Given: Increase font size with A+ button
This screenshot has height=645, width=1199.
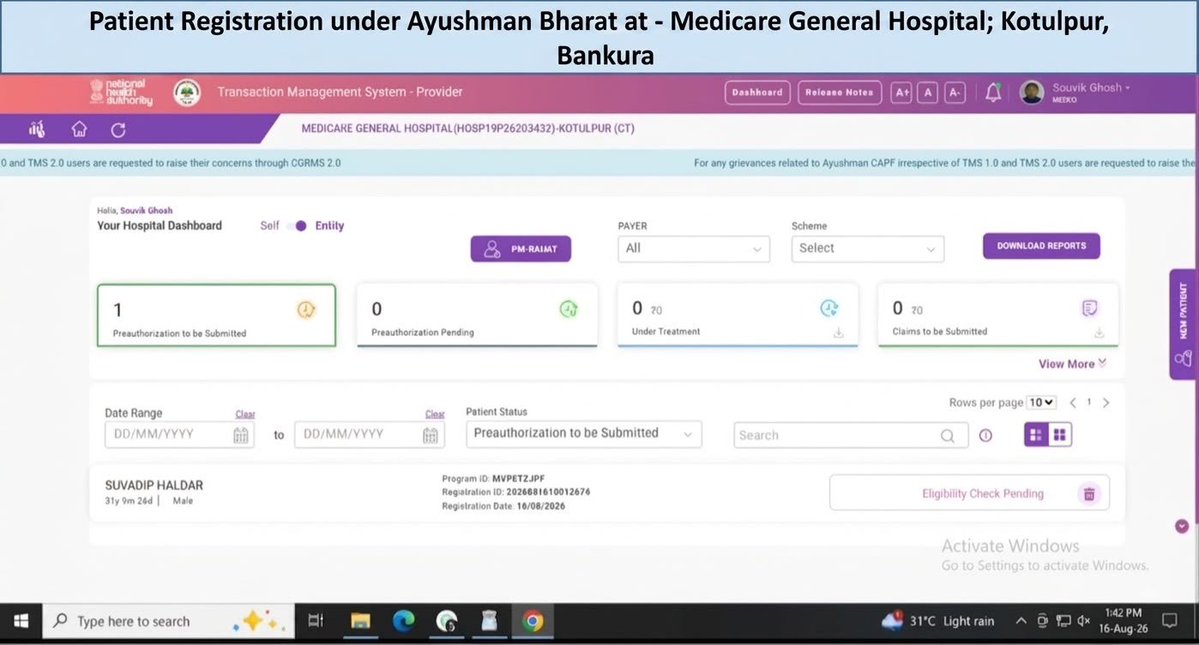Looking at the screenshot, I should pos(902,92).
